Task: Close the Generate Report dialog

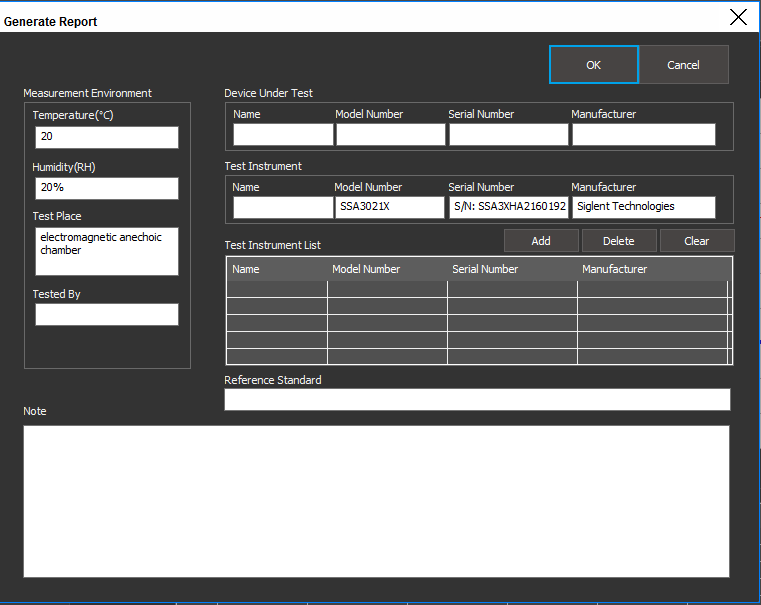Action: click(x=738, y=17)
